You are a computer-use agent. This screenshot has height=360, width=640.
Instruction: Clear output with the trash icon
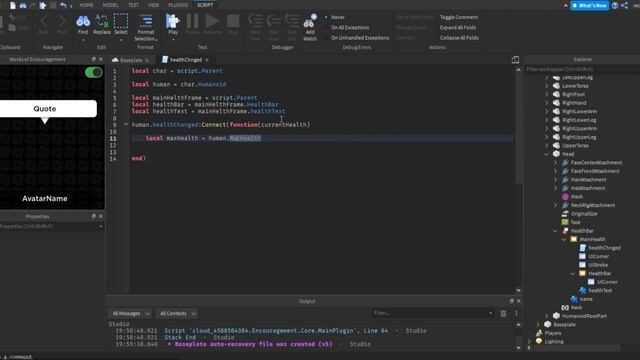(503, 313)
